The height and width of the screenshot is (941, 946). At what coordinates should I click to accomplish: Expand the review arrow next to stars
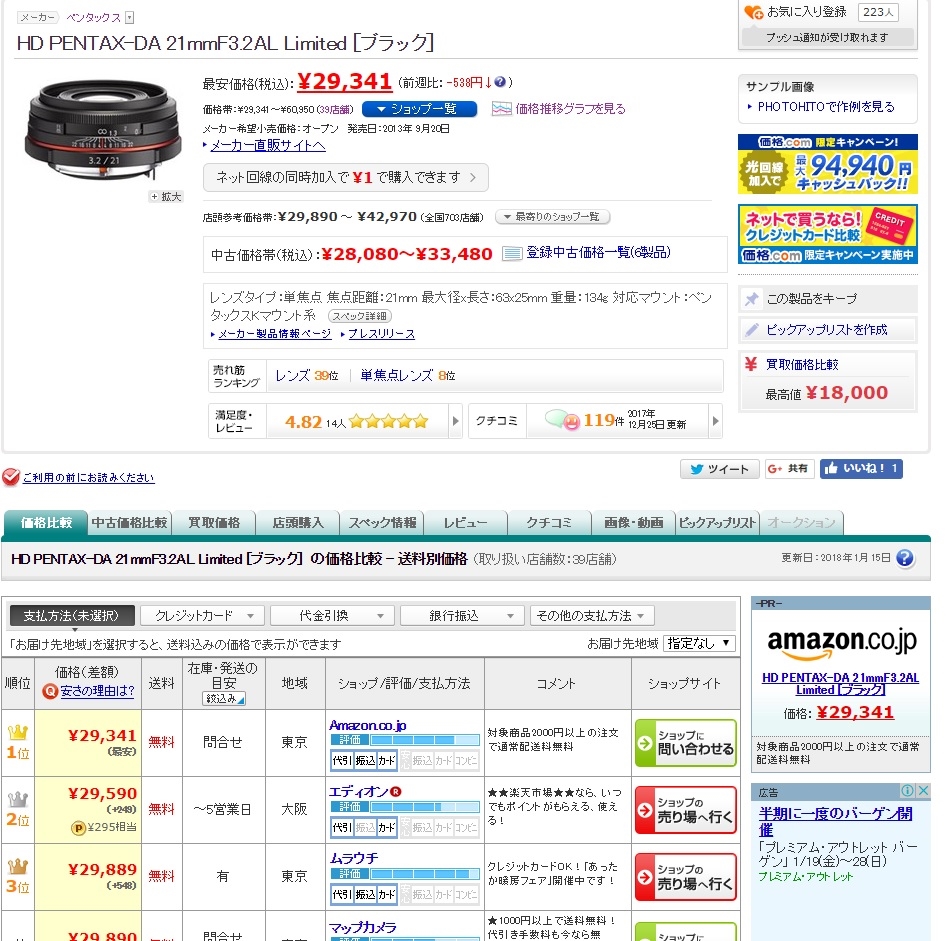click(456, 421)
